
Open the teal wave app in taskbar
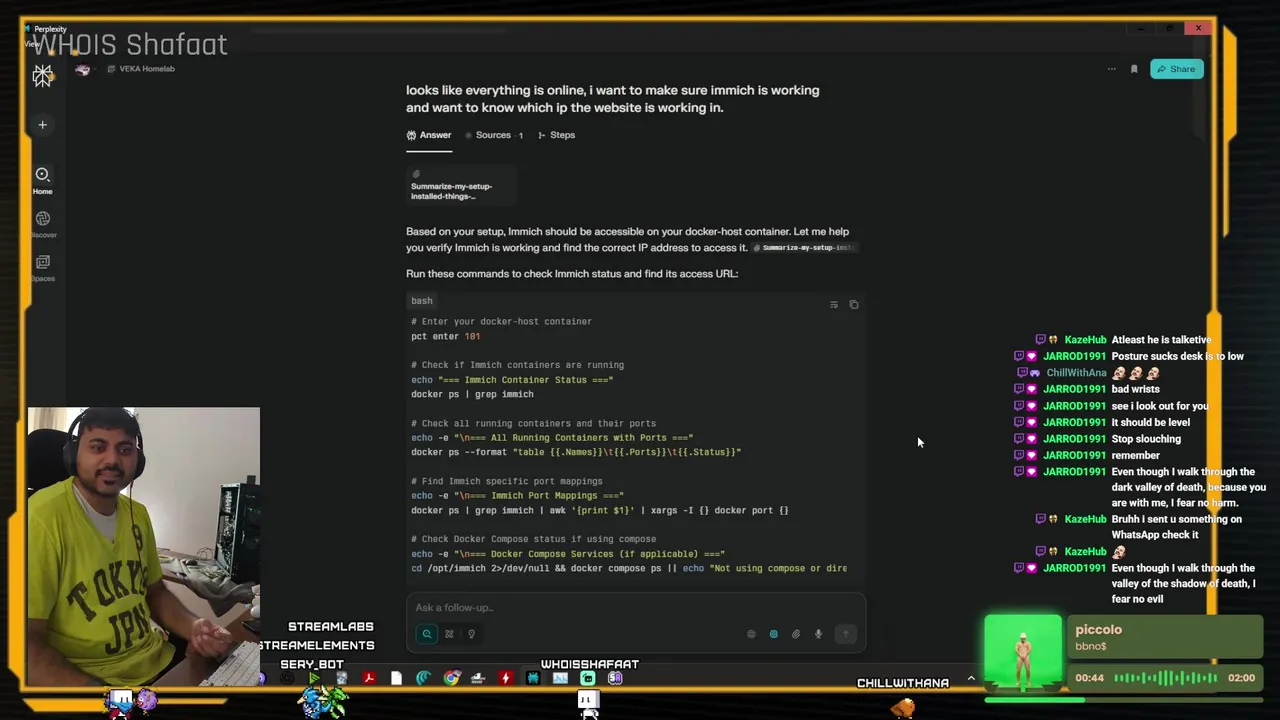point(423,678)
